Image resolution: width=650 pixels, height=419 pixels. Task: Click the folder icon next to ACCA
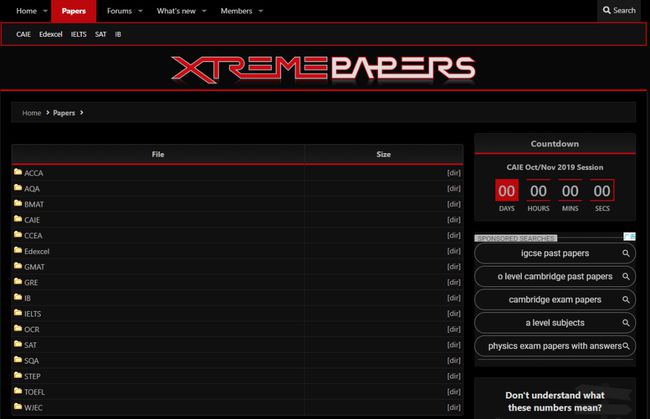(x=18, y=172)
